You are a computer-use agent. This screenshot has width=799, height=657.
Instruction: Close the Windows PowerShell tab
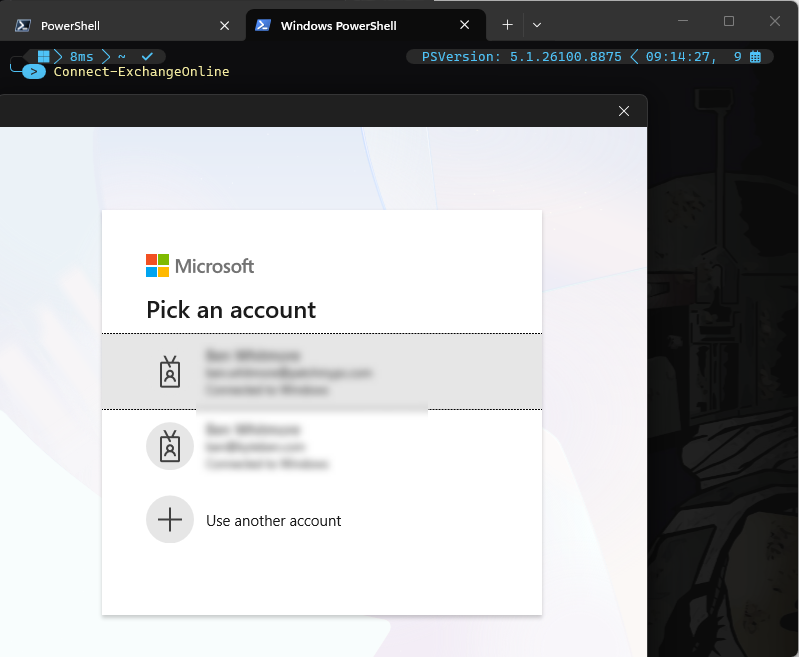pos(464,25)
